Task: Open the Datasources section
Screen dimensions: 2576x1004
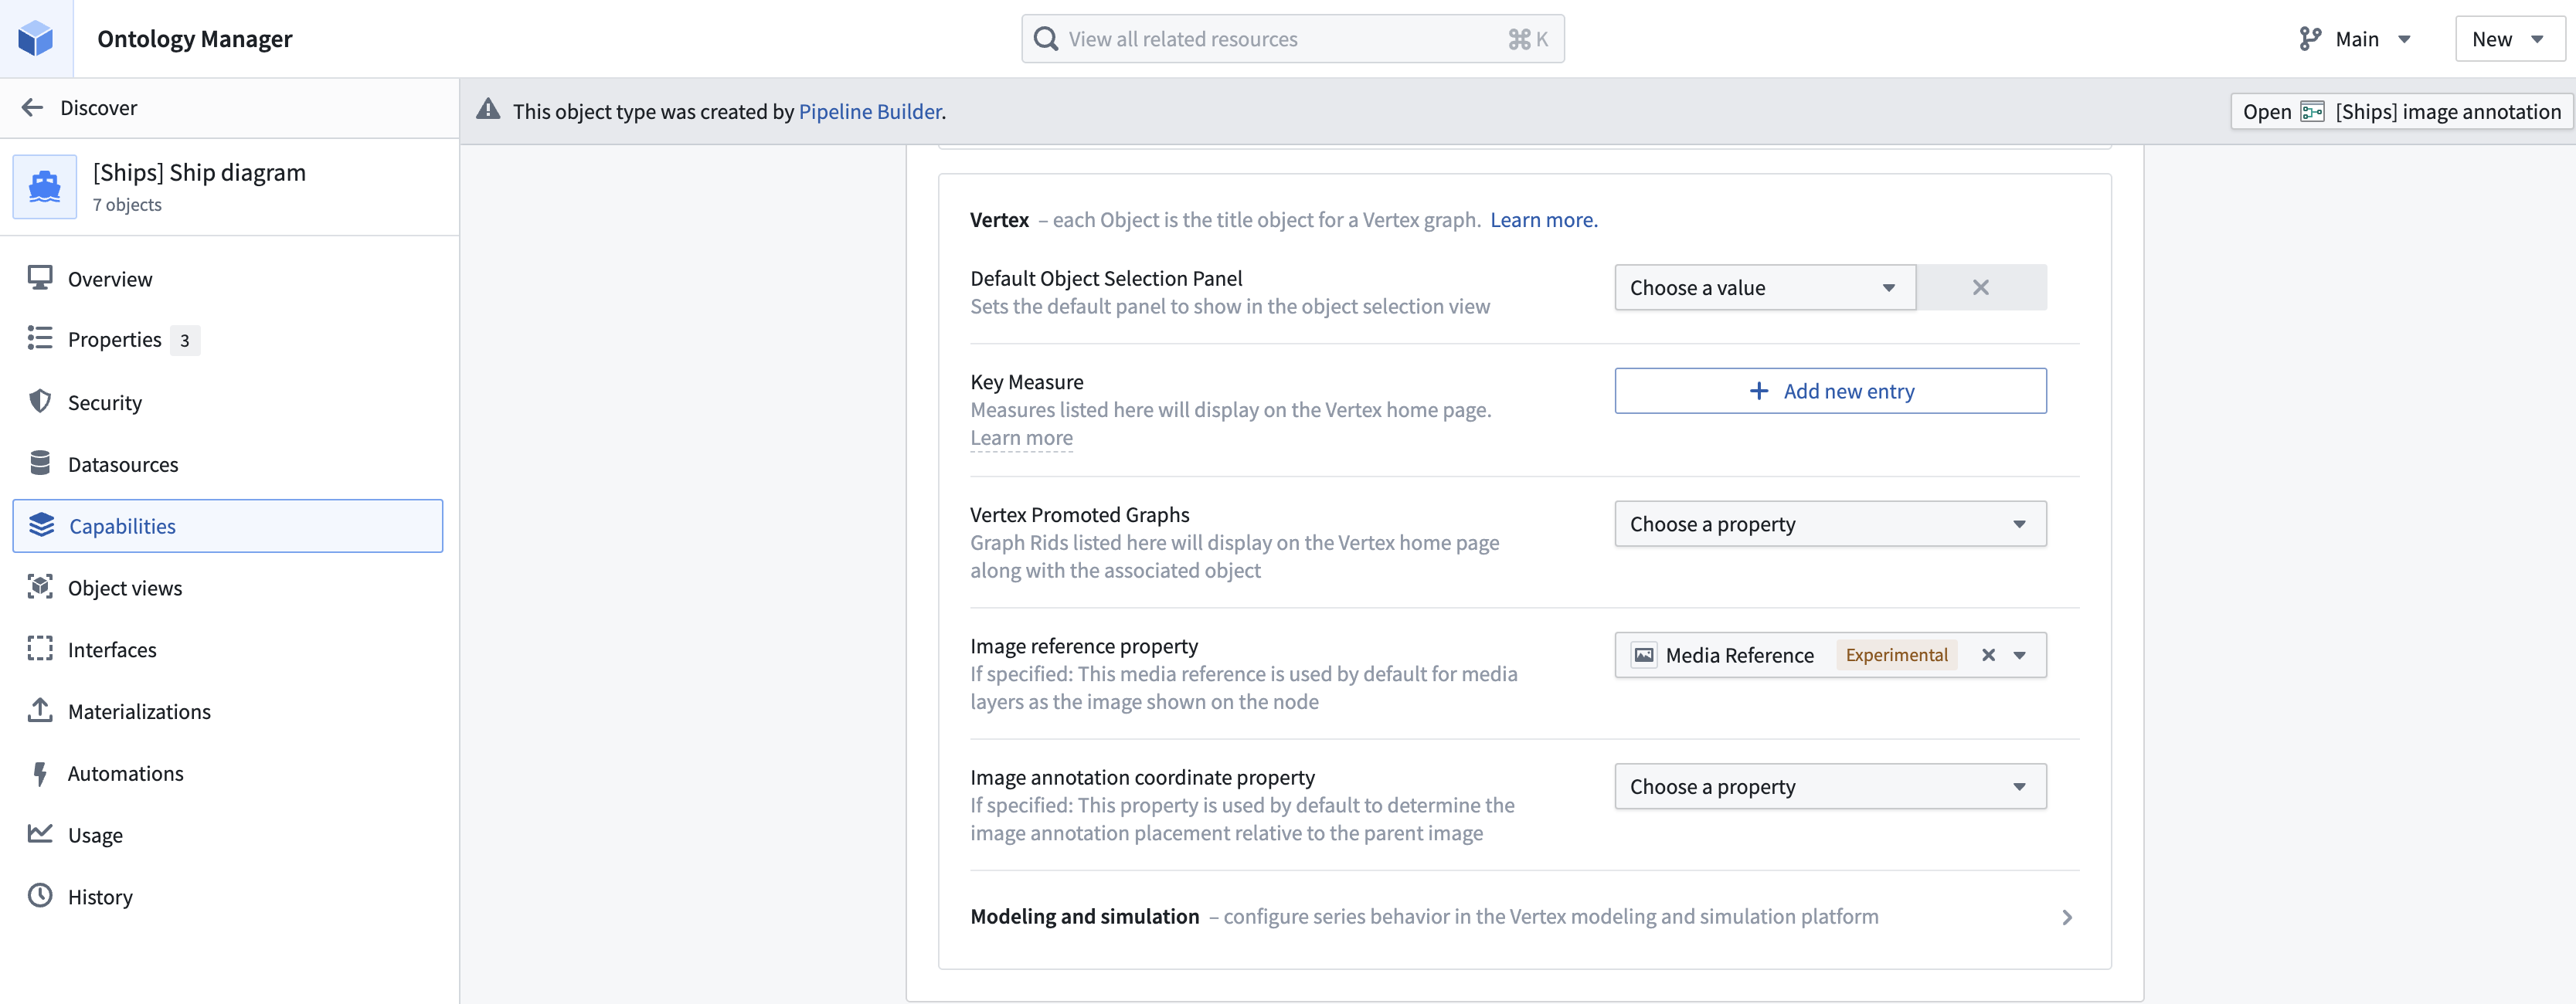Action: tap(228, 464)
